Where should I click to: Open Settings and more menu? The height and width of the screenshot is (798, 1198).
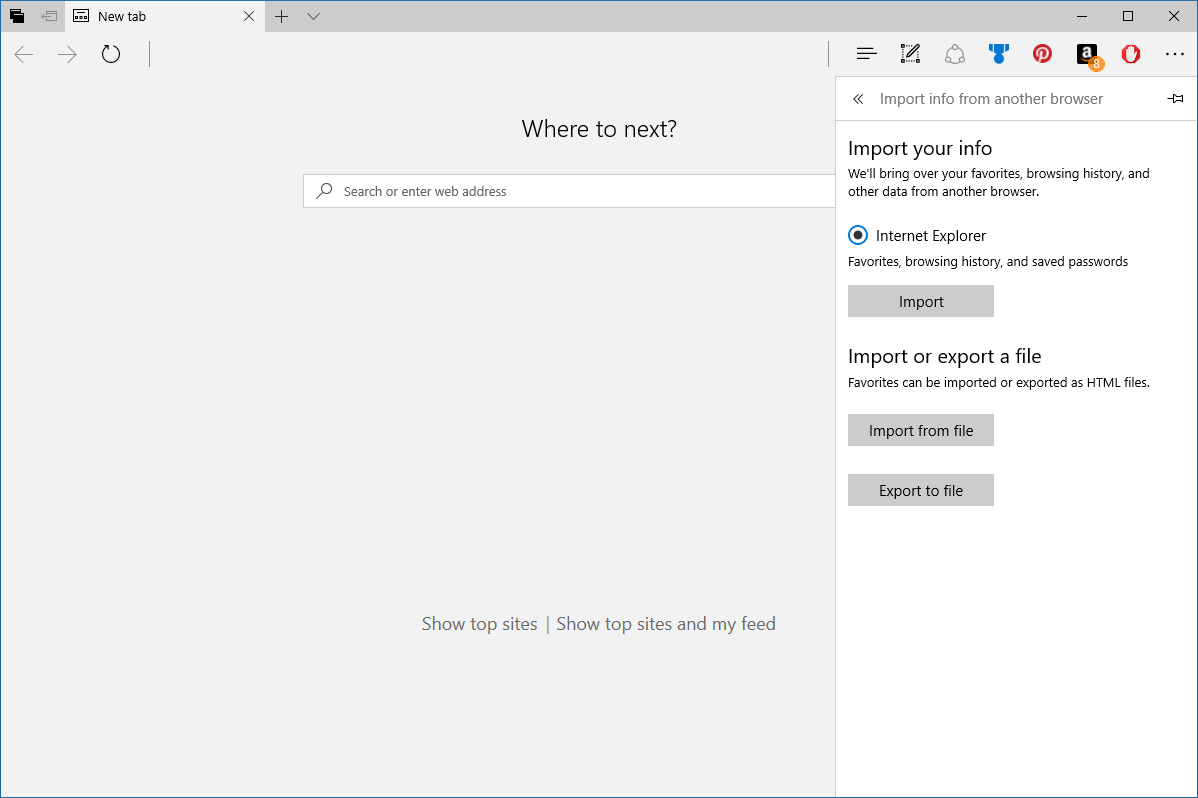[1174, 54]
